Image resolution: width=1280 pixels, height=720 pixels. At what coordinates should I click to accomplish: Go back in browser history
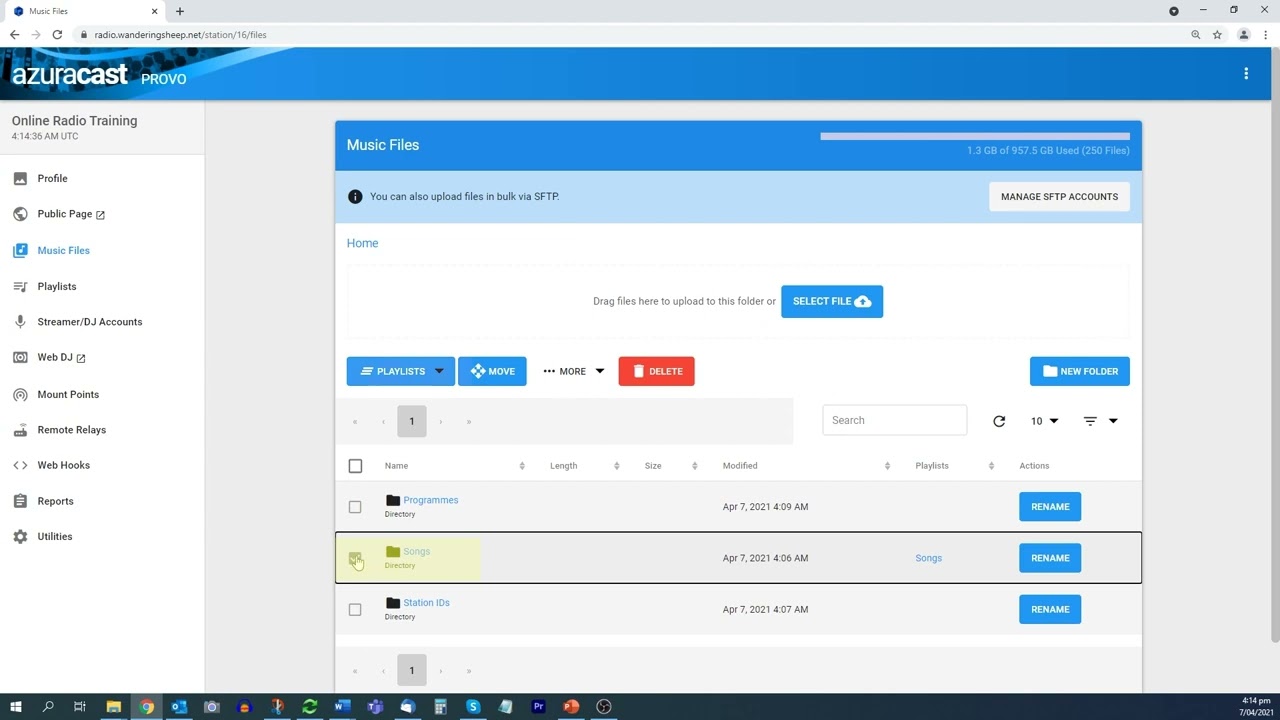pos(14,35)
